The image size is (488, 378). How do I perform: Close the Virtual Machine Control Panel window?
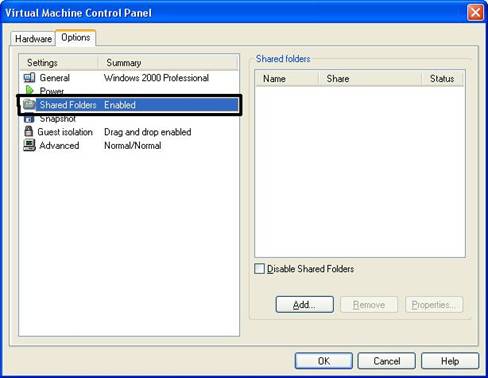point(475,13)
